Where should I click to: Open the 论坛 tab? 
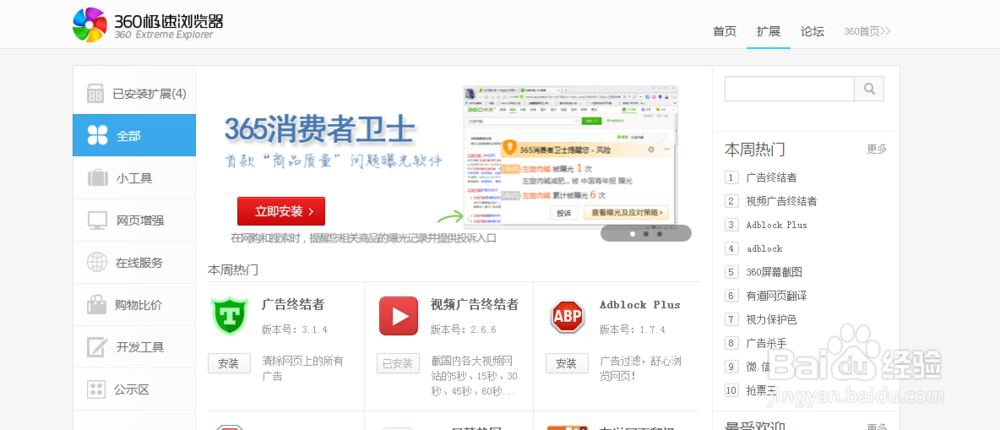(x=812, y=31)
